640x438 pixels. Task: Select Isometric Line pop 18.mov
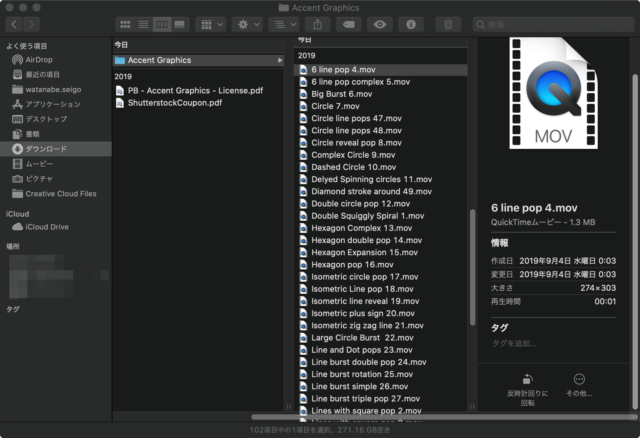coord(380,289)
